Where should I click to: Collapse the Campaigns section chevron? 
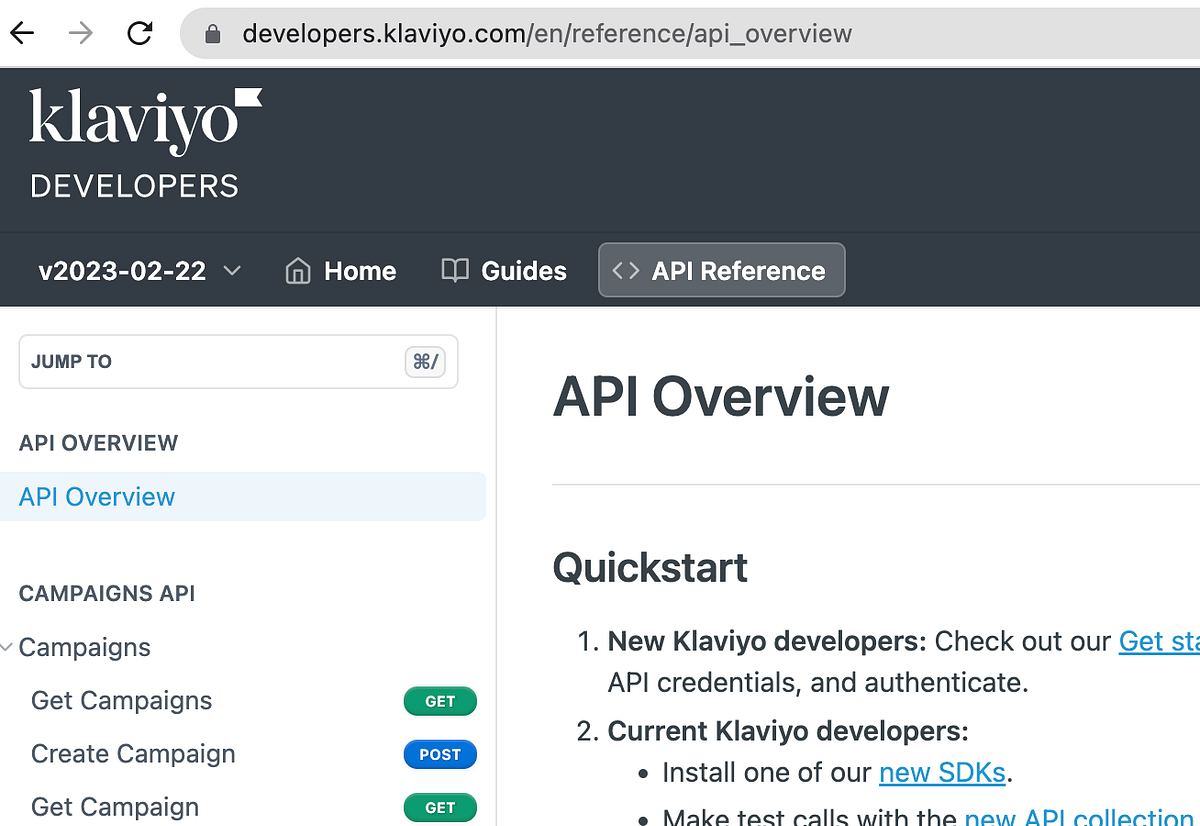pyautogui.click(x=7, y=645)
